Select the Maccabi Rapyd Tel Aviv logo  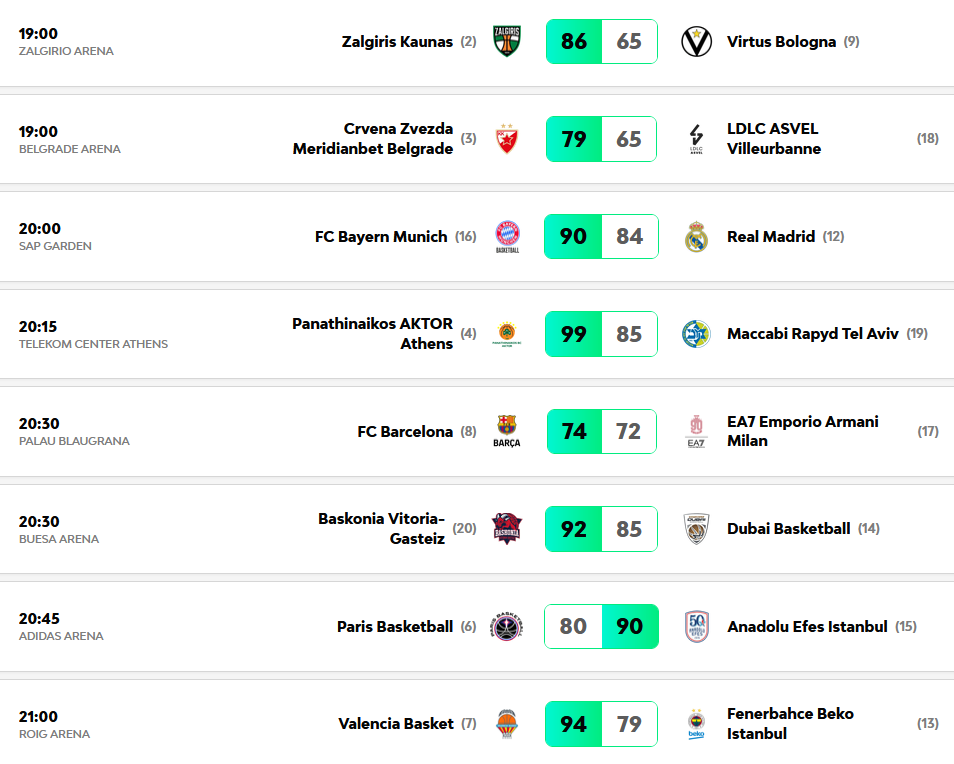click(x=696, y=334)
